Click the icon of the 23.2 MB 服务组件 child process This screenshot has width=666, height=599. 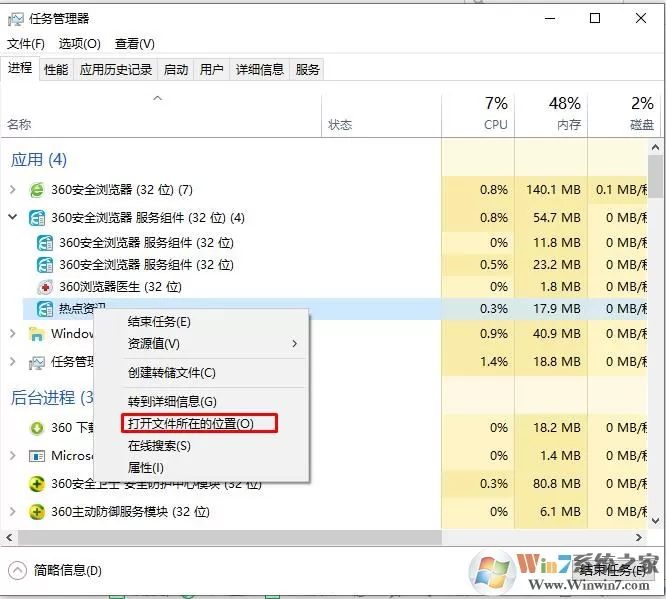click(45, 265)
